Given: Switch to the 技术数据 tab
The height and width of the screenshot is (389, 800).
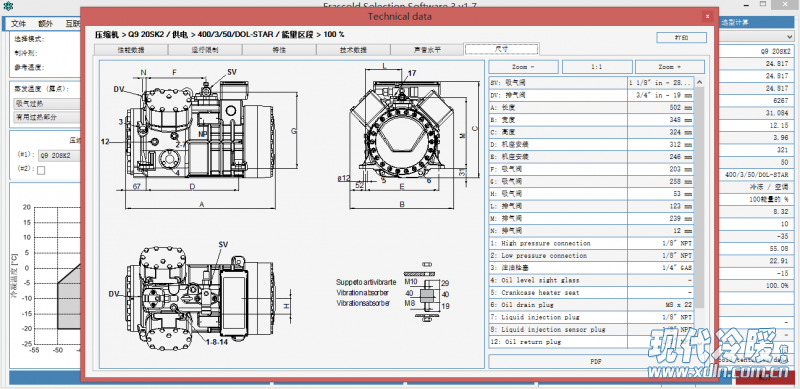Looking at the screenshot, I should 353,50.
